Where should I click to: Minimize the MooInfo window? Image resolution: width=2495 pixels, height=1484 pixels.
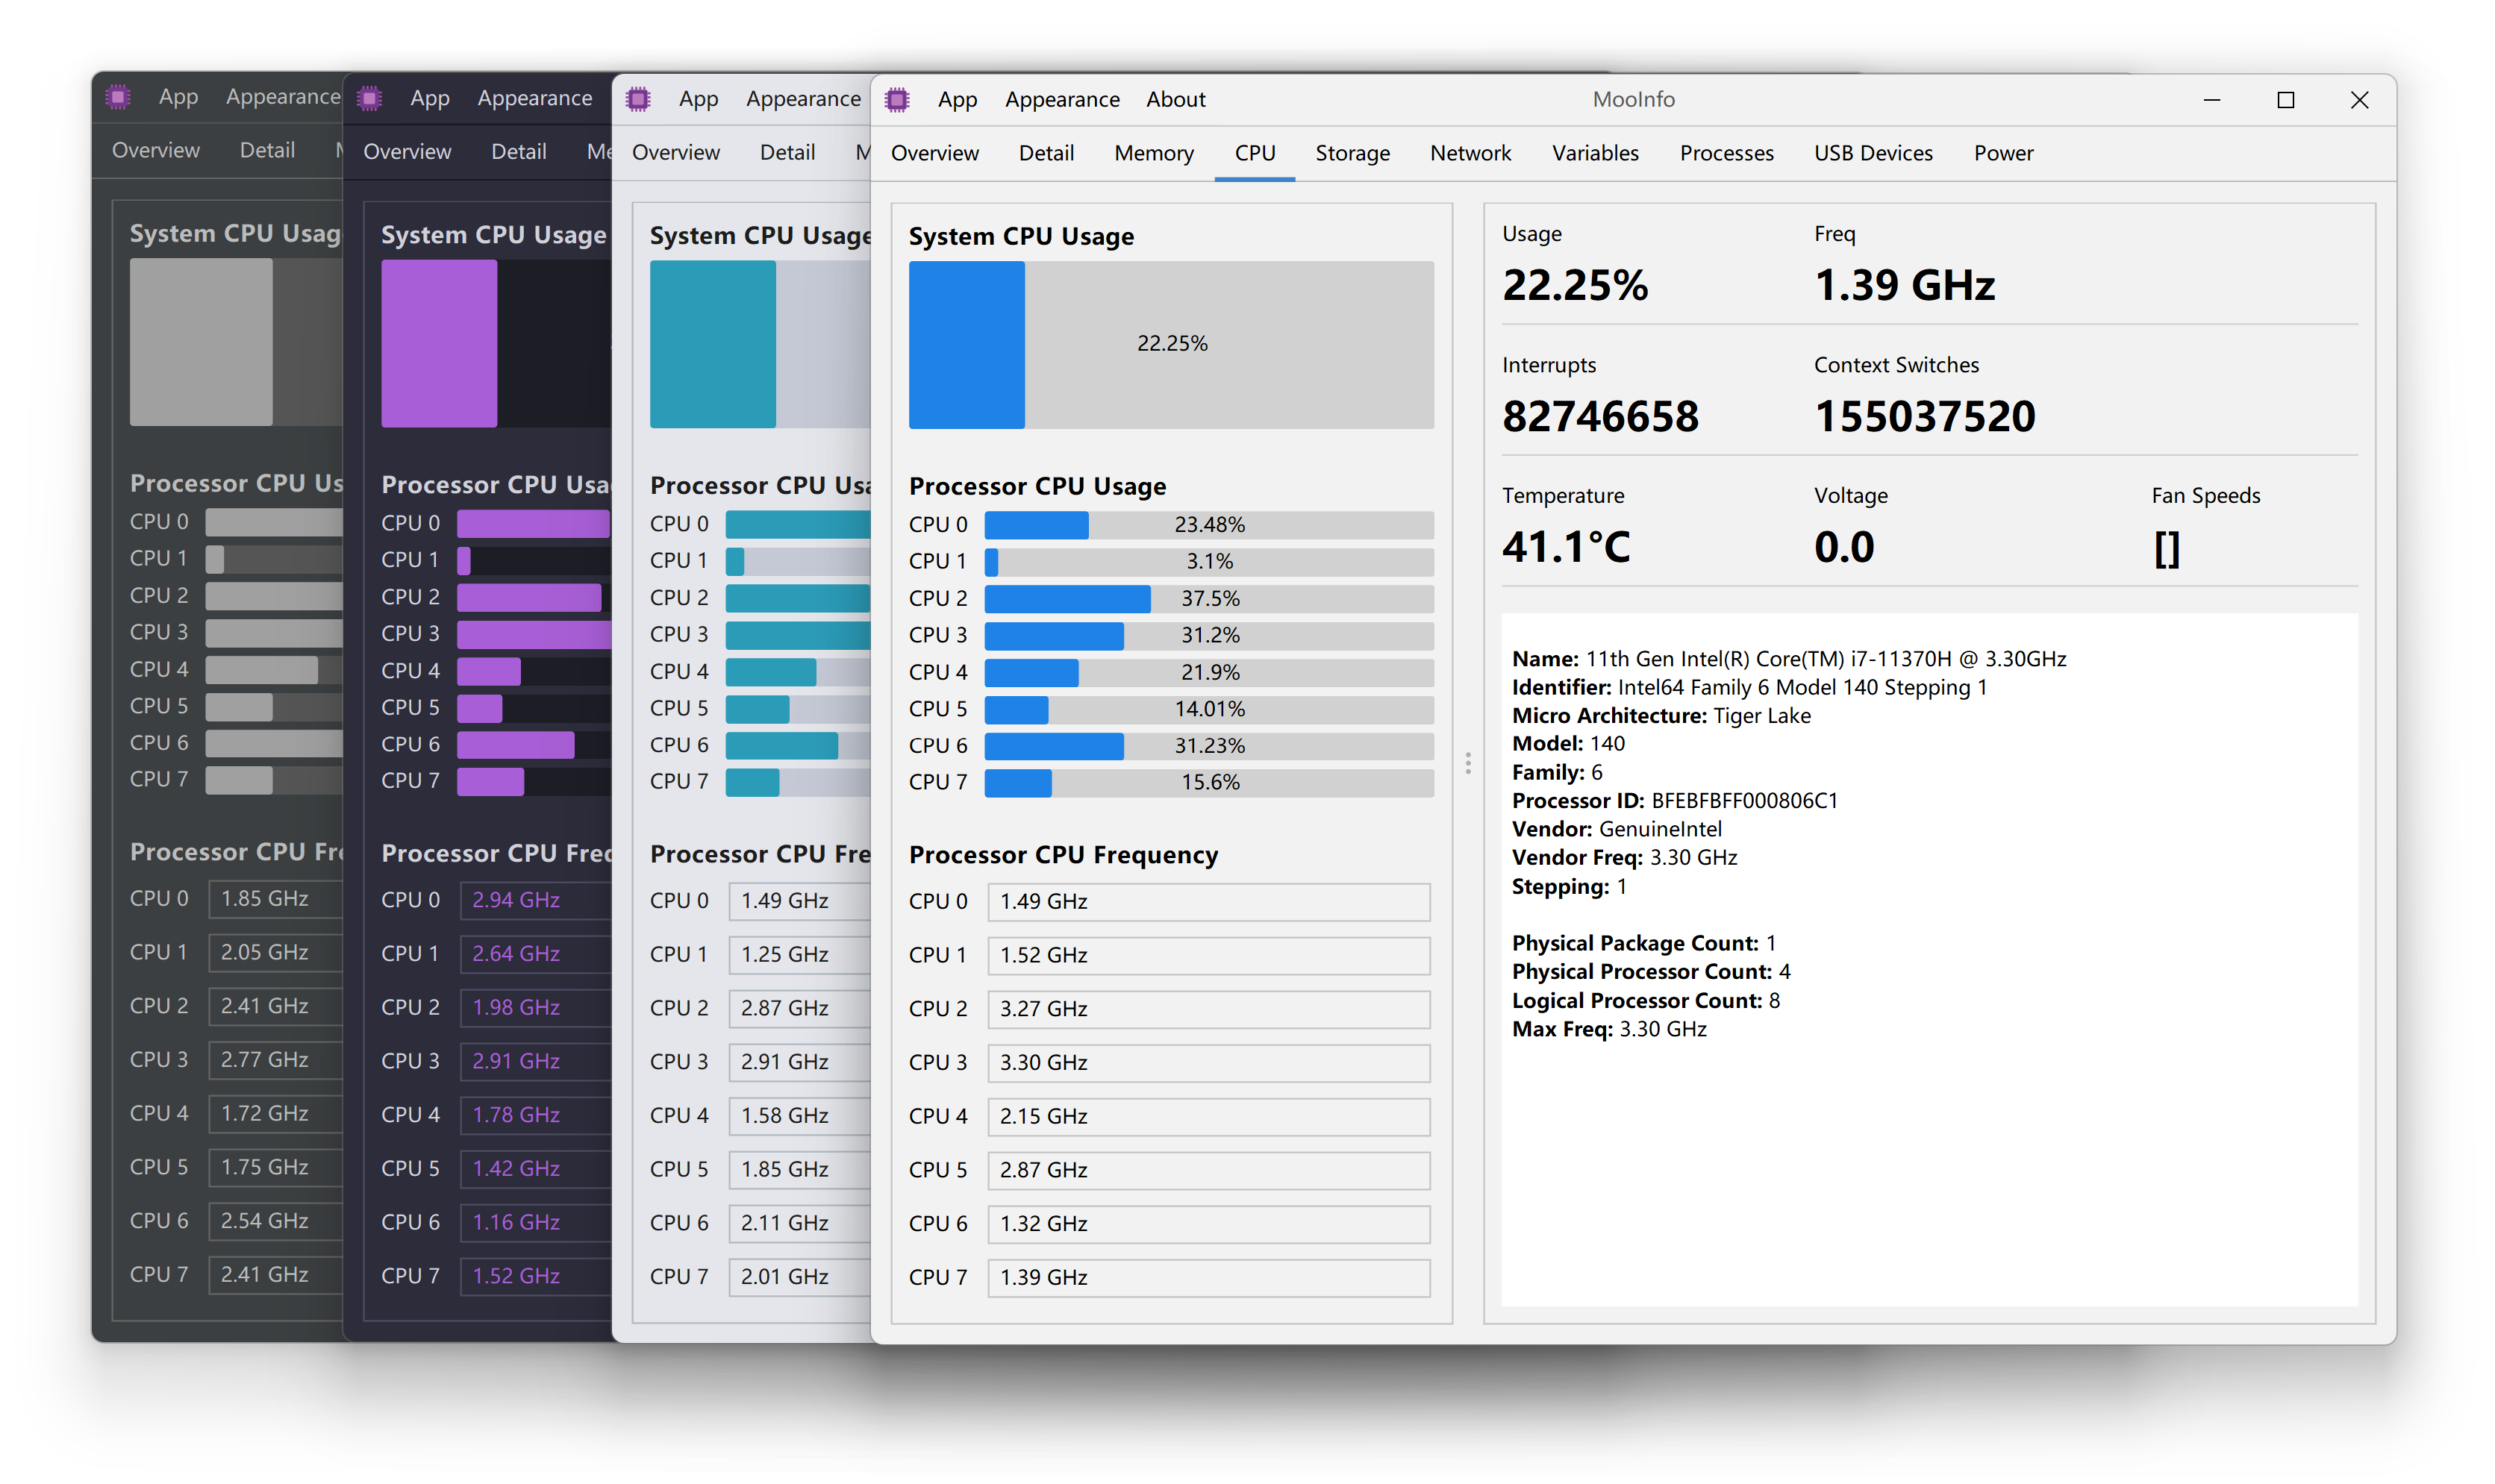(2211, 100)
